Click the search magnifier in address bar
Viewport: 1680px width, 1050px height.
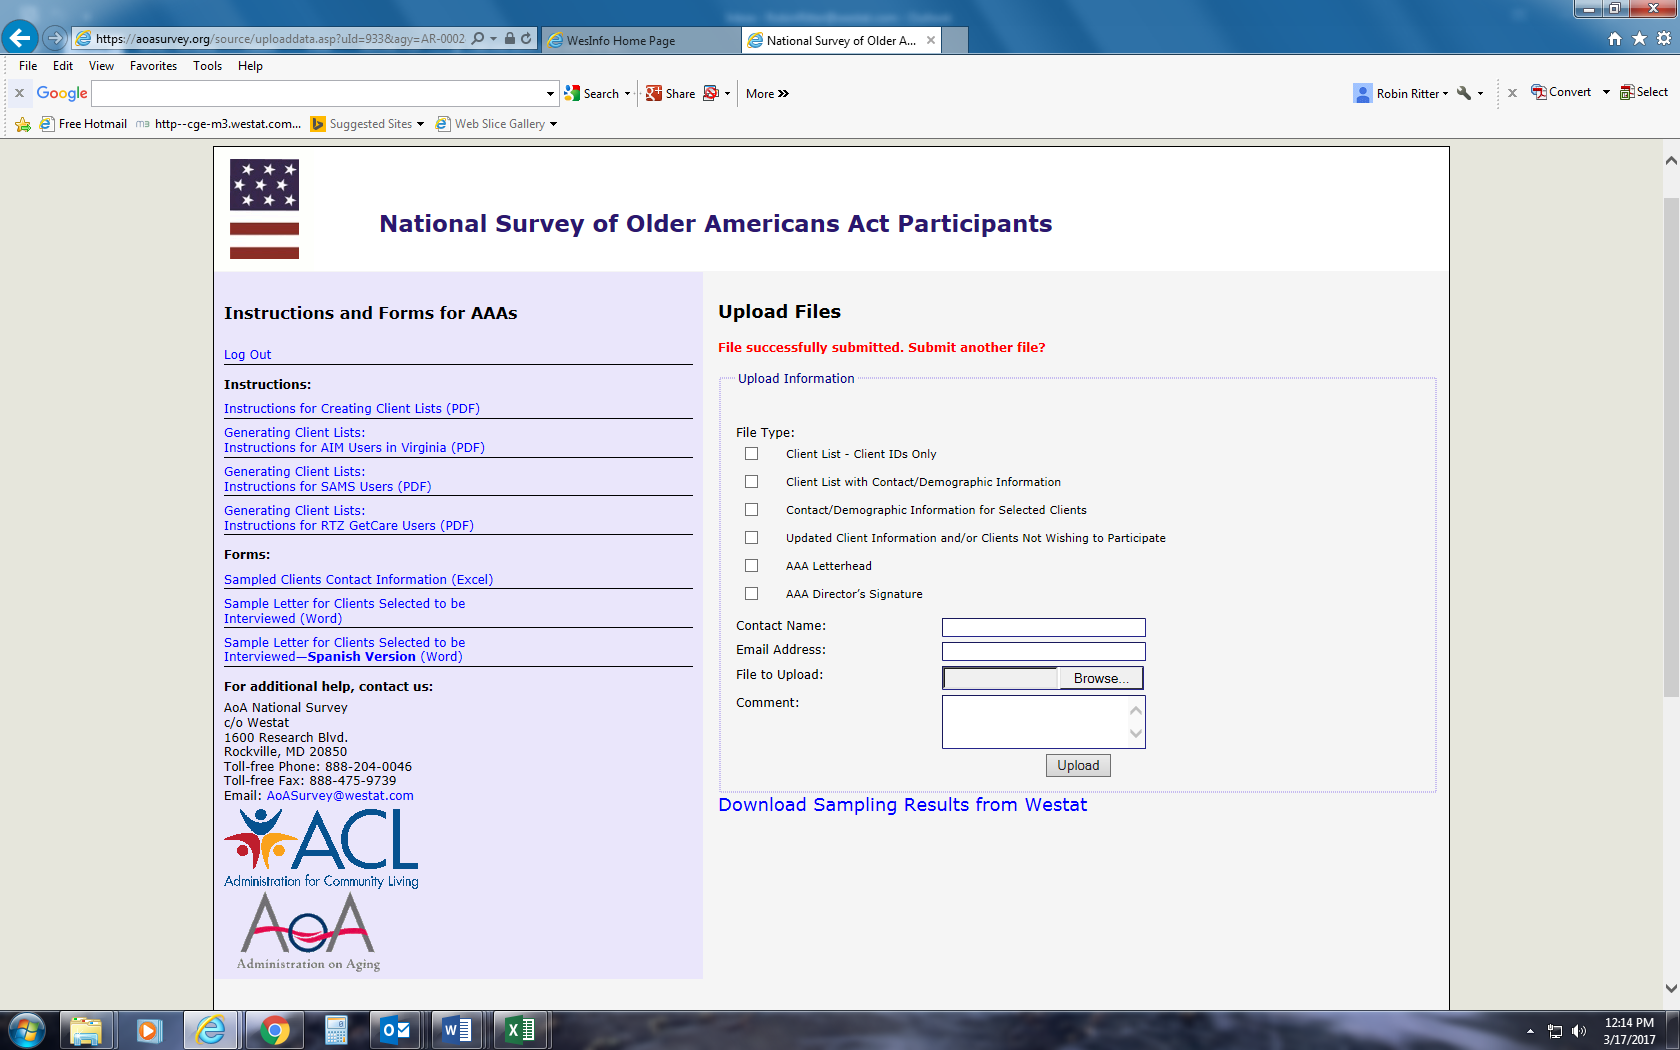[478, 39]
